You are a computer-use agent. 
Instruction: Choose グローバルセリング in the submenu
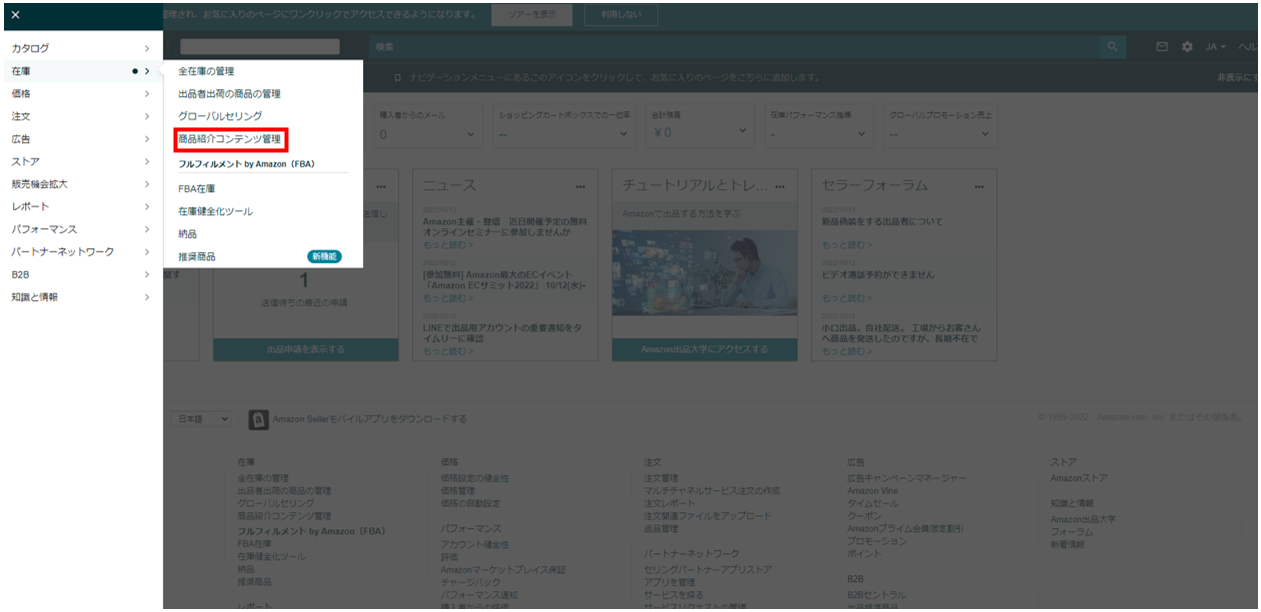[220, 116]
